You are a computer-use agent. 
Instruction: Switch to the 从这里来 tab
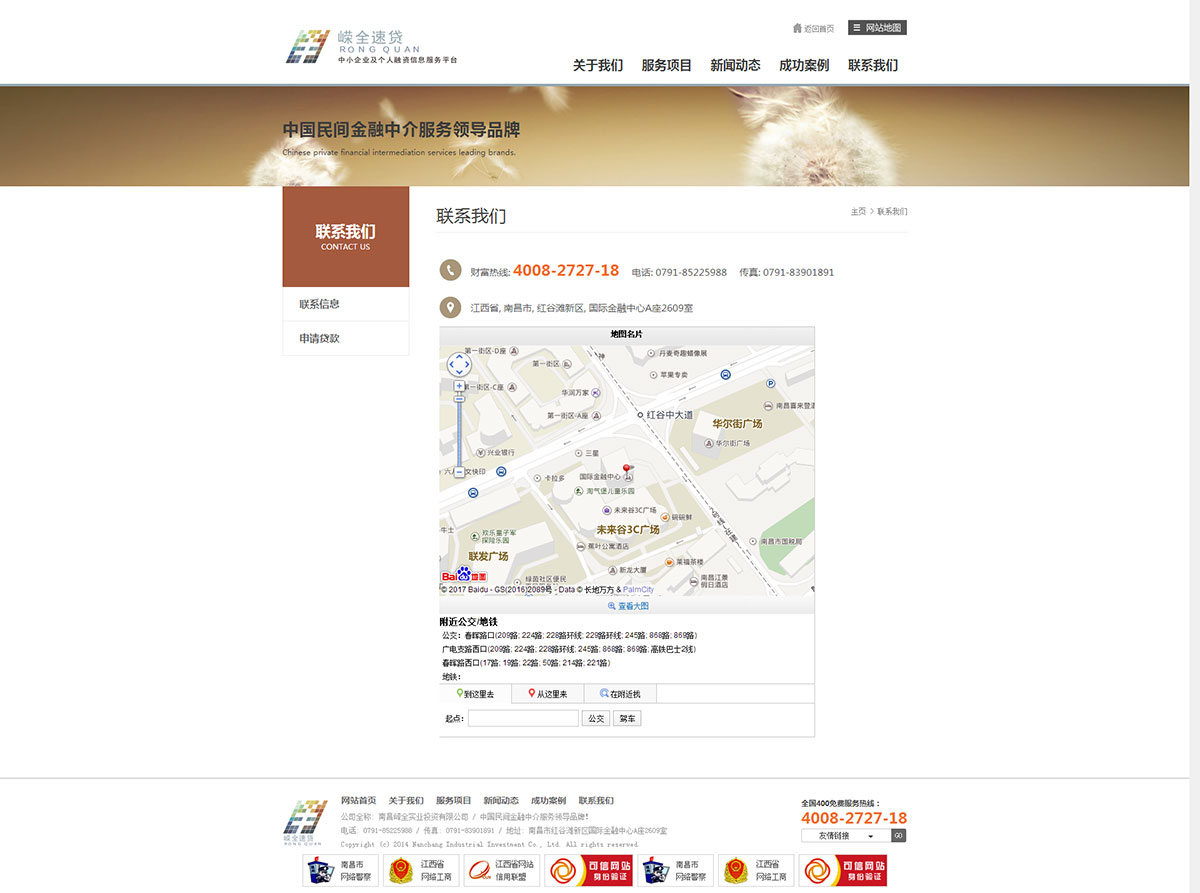(x=547, y=694)
